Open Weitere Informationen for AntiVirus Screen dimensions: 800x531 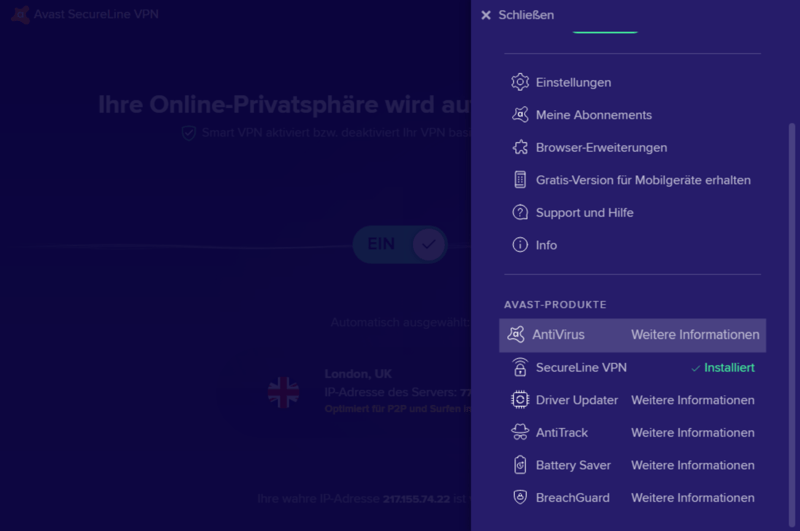coord(694,335)
